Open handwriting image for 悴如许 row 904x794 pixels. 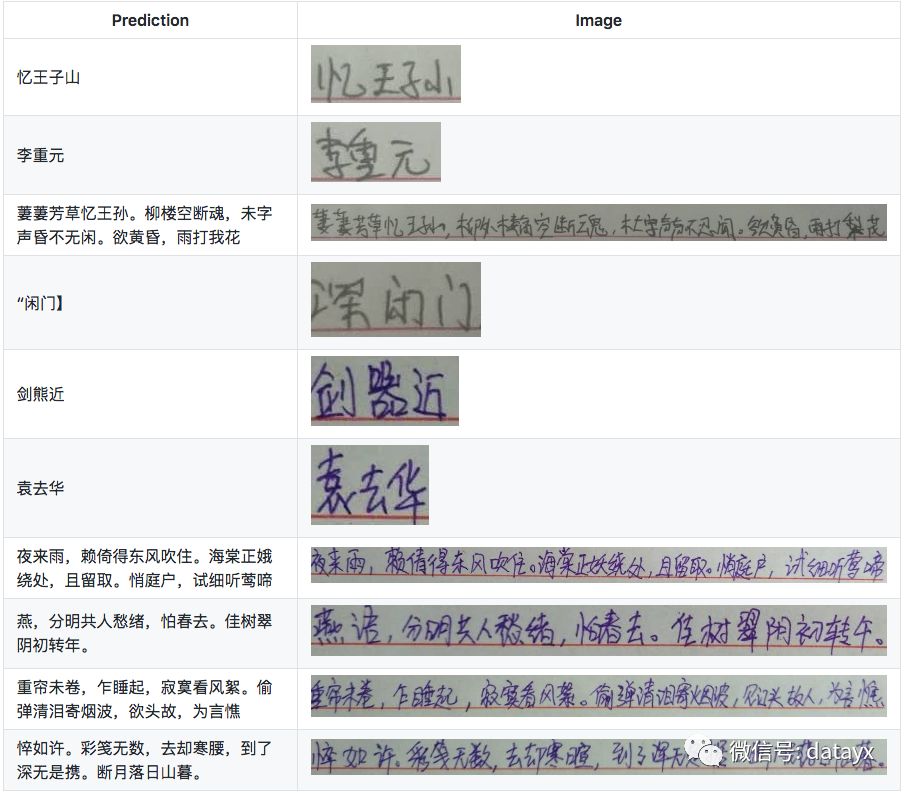[598, 757]
